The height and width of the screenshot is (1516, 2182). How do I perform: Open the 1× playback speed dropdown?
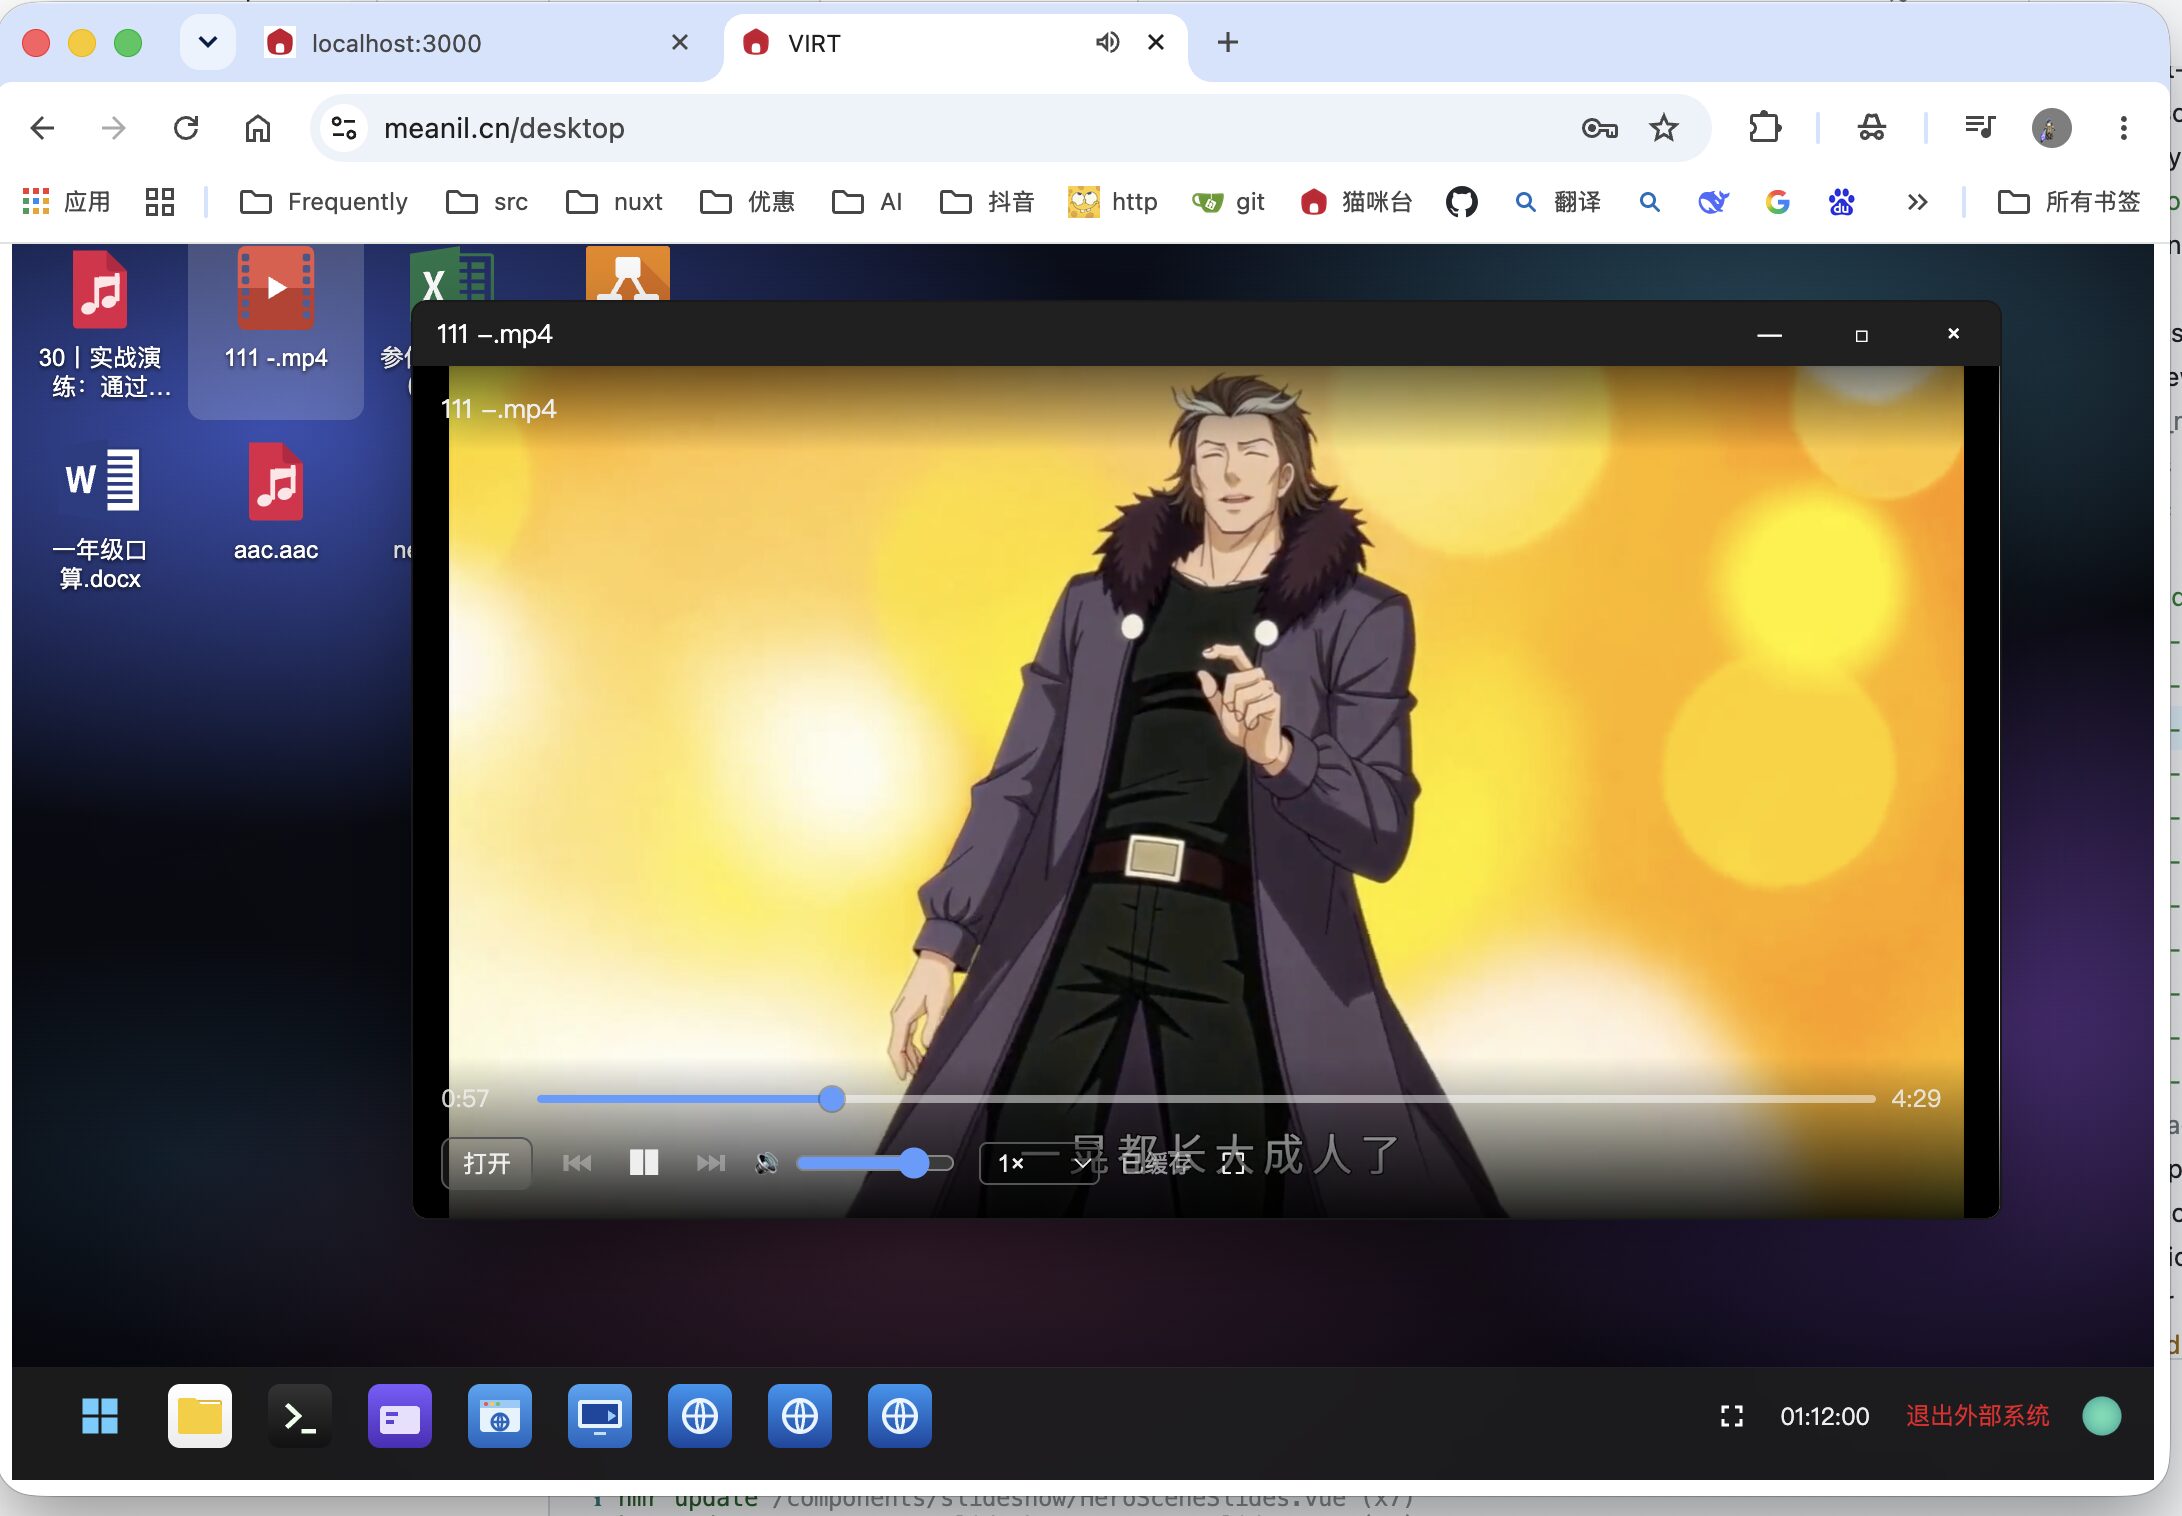click(x=1039, y=1163)
